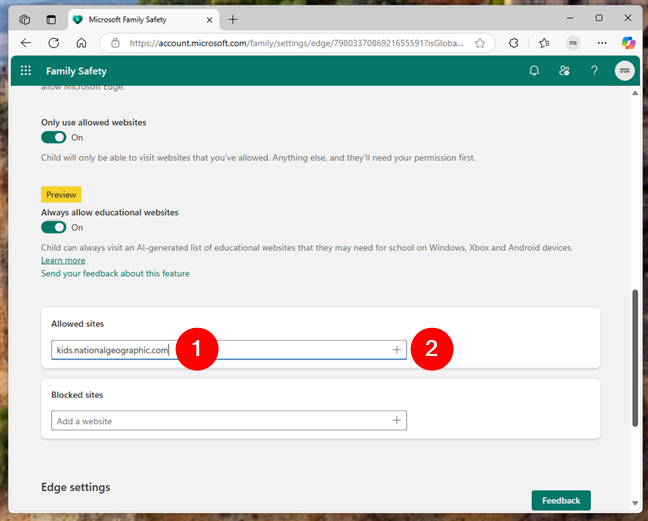This screenshot has height=521, width=648.
Task: Refresh the current page
Action: point(53,43)
